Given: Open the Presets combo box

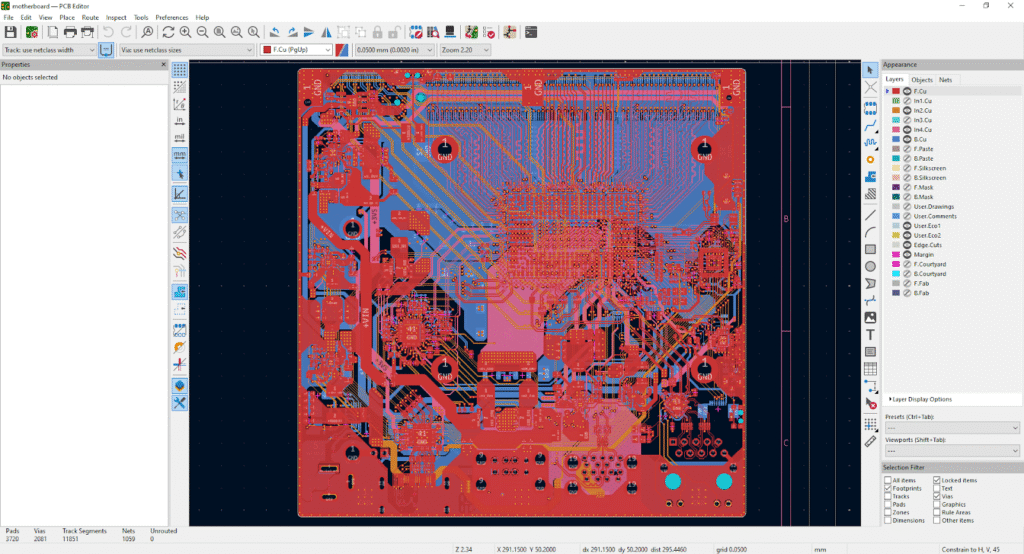Looking at the screenshot, I should point(950,427).
